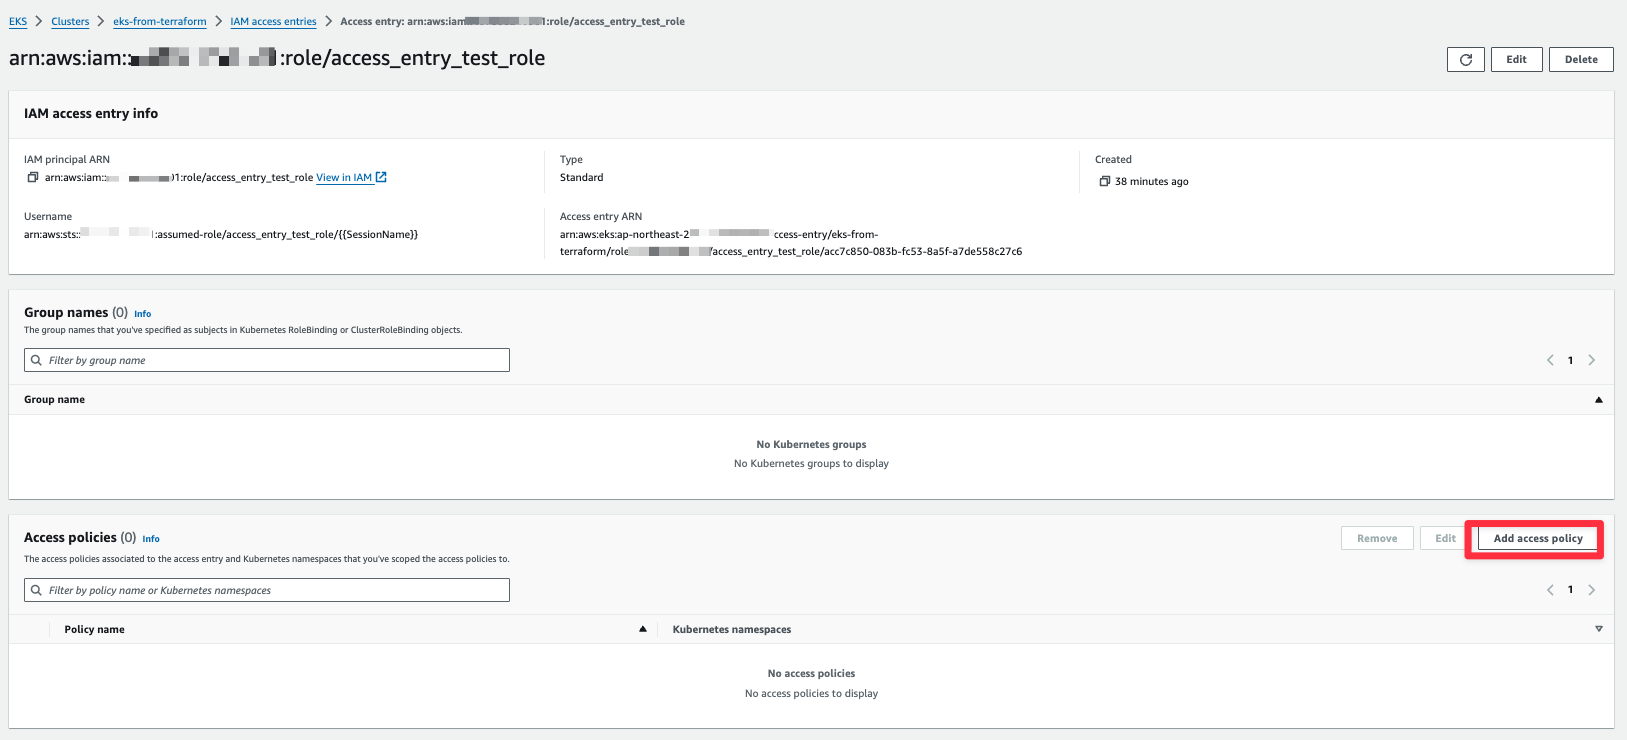Click the Edit button at top right
Image resolution: width=1627 pixels, height=740 pixels.
pos(1516,60)
